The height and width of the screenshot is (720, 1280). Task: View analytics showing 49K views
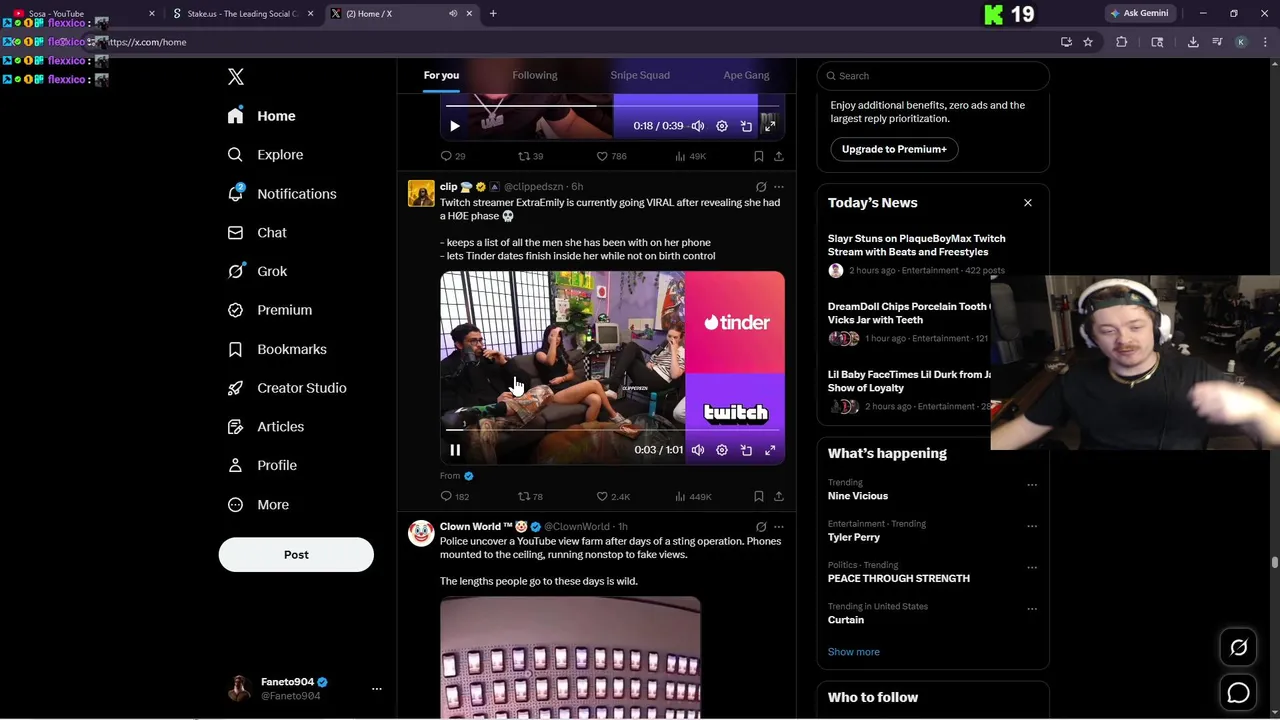[691, 156]
